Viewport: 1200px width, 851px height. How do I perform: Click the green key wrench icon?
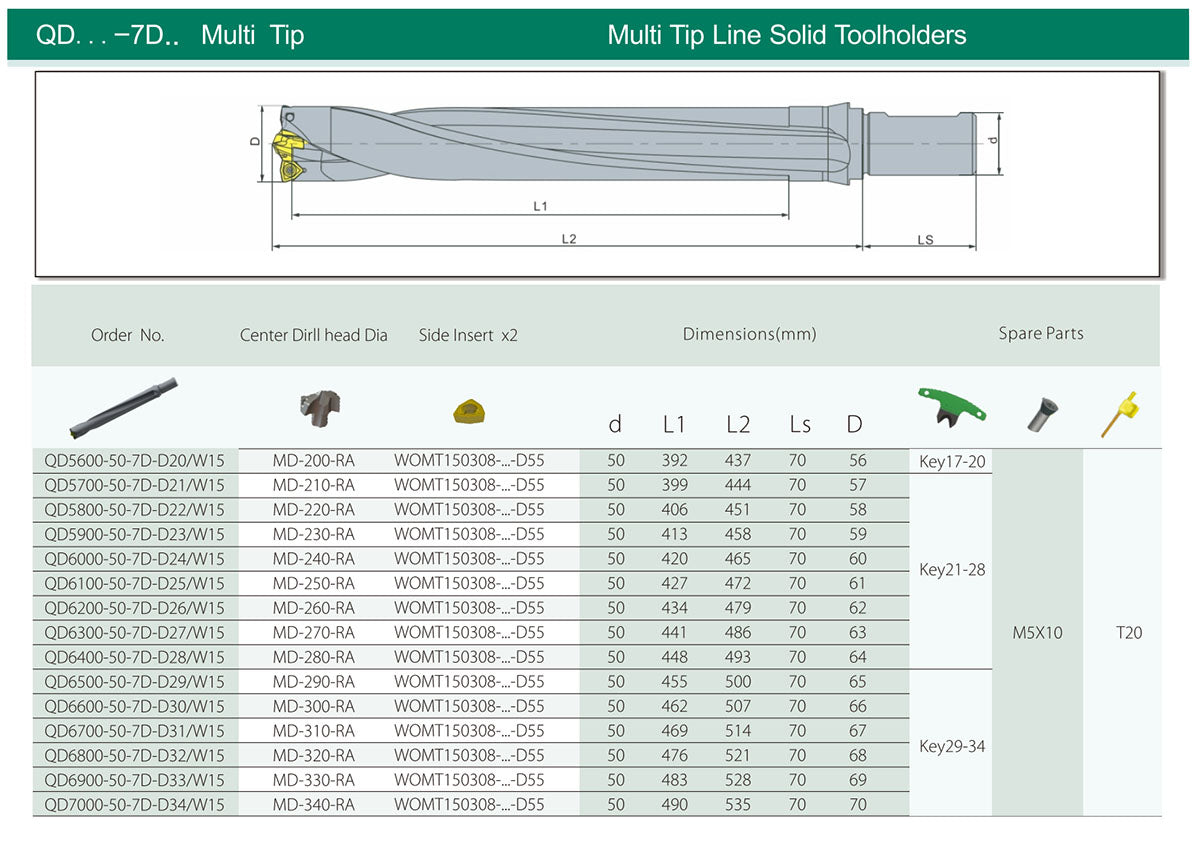pos(950,406)
